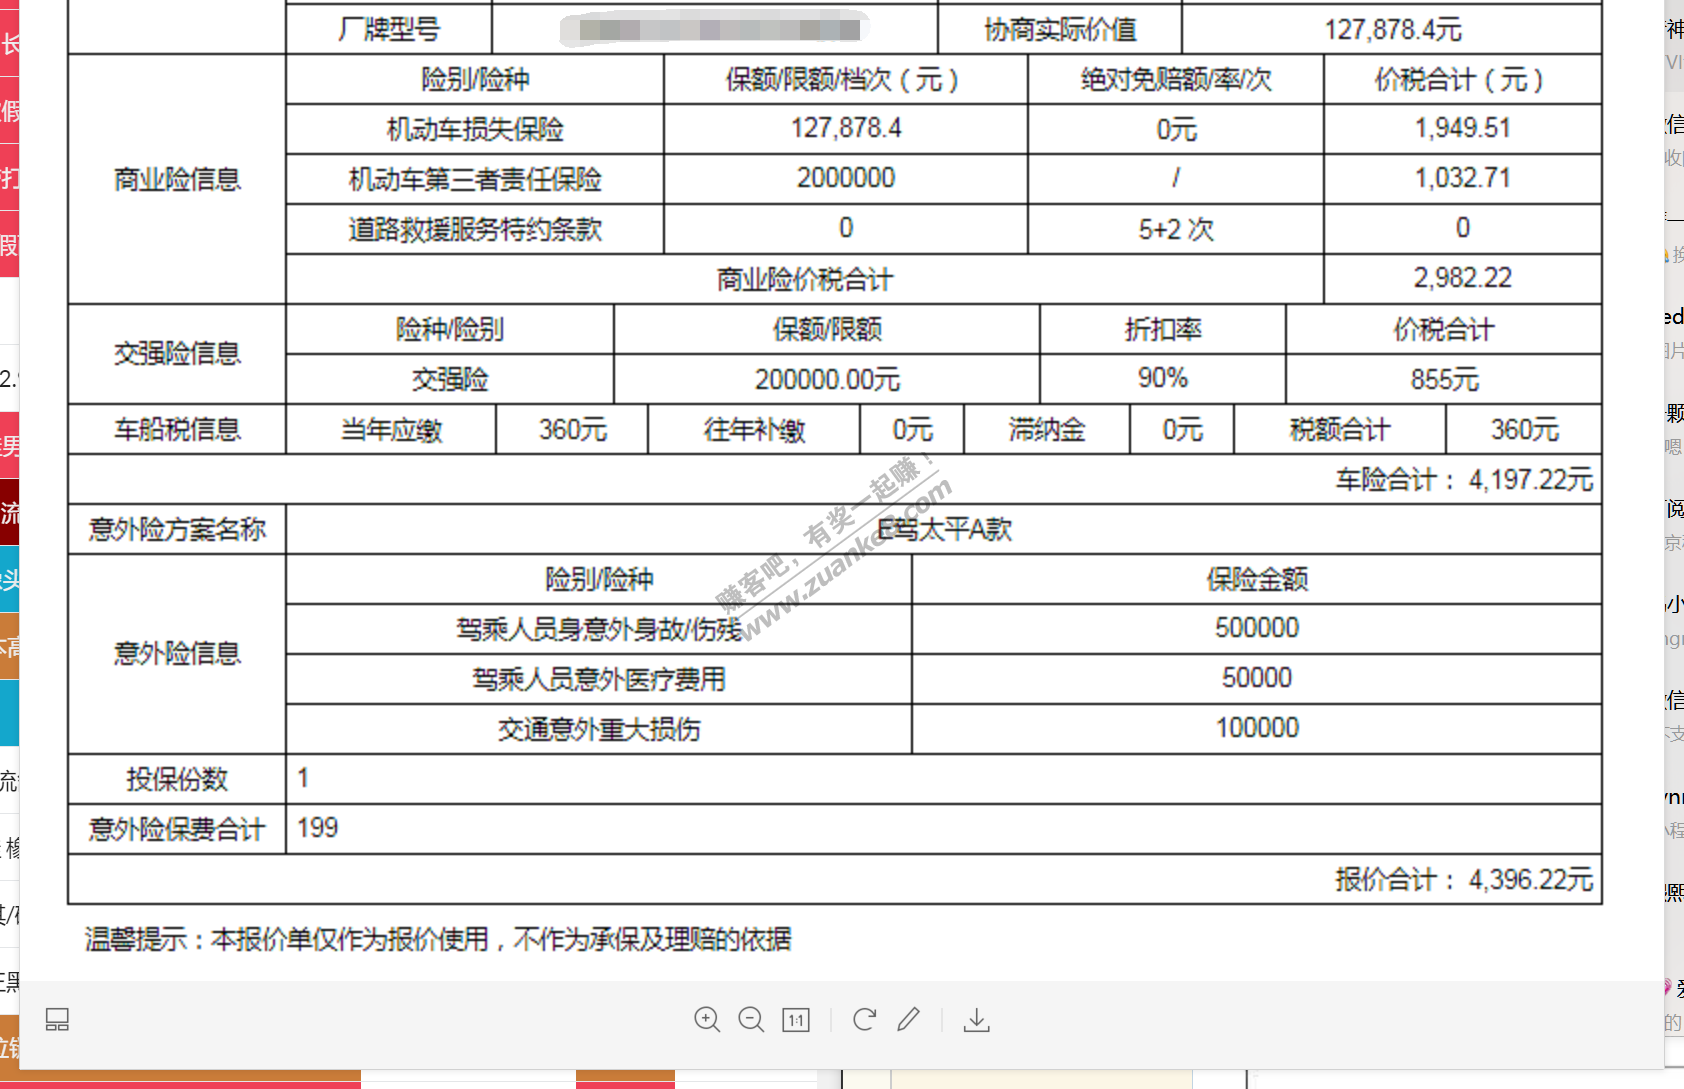1684x1089 pixels.
Task: Select the 50000 insured amount
Action: (x=1257, y=678)
